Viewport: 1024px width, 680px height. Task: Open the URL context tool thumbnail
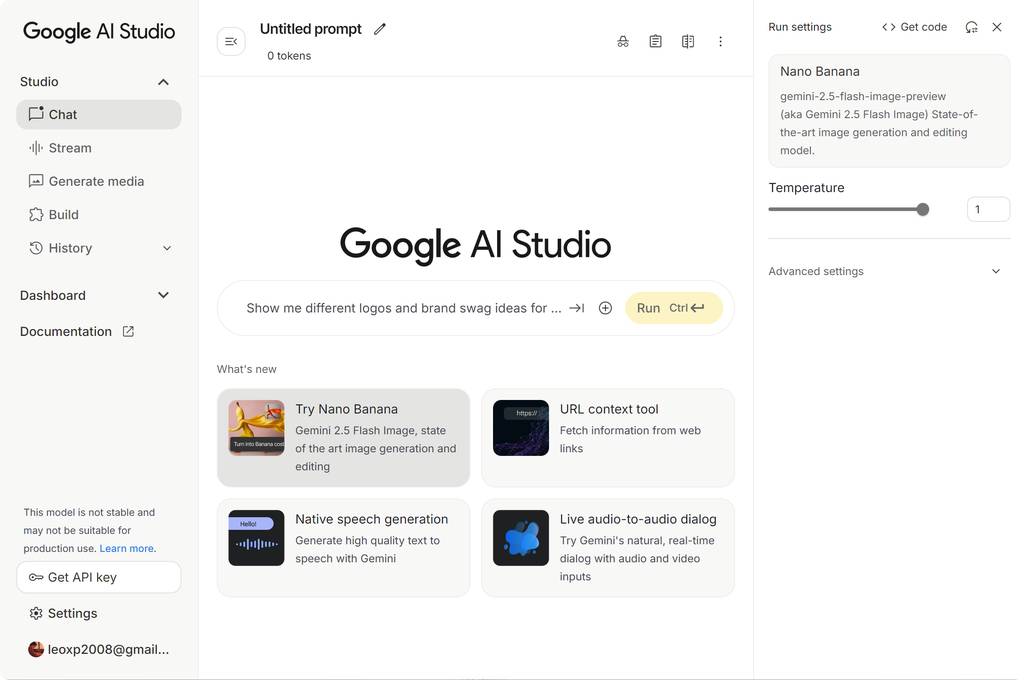point(521,428)
